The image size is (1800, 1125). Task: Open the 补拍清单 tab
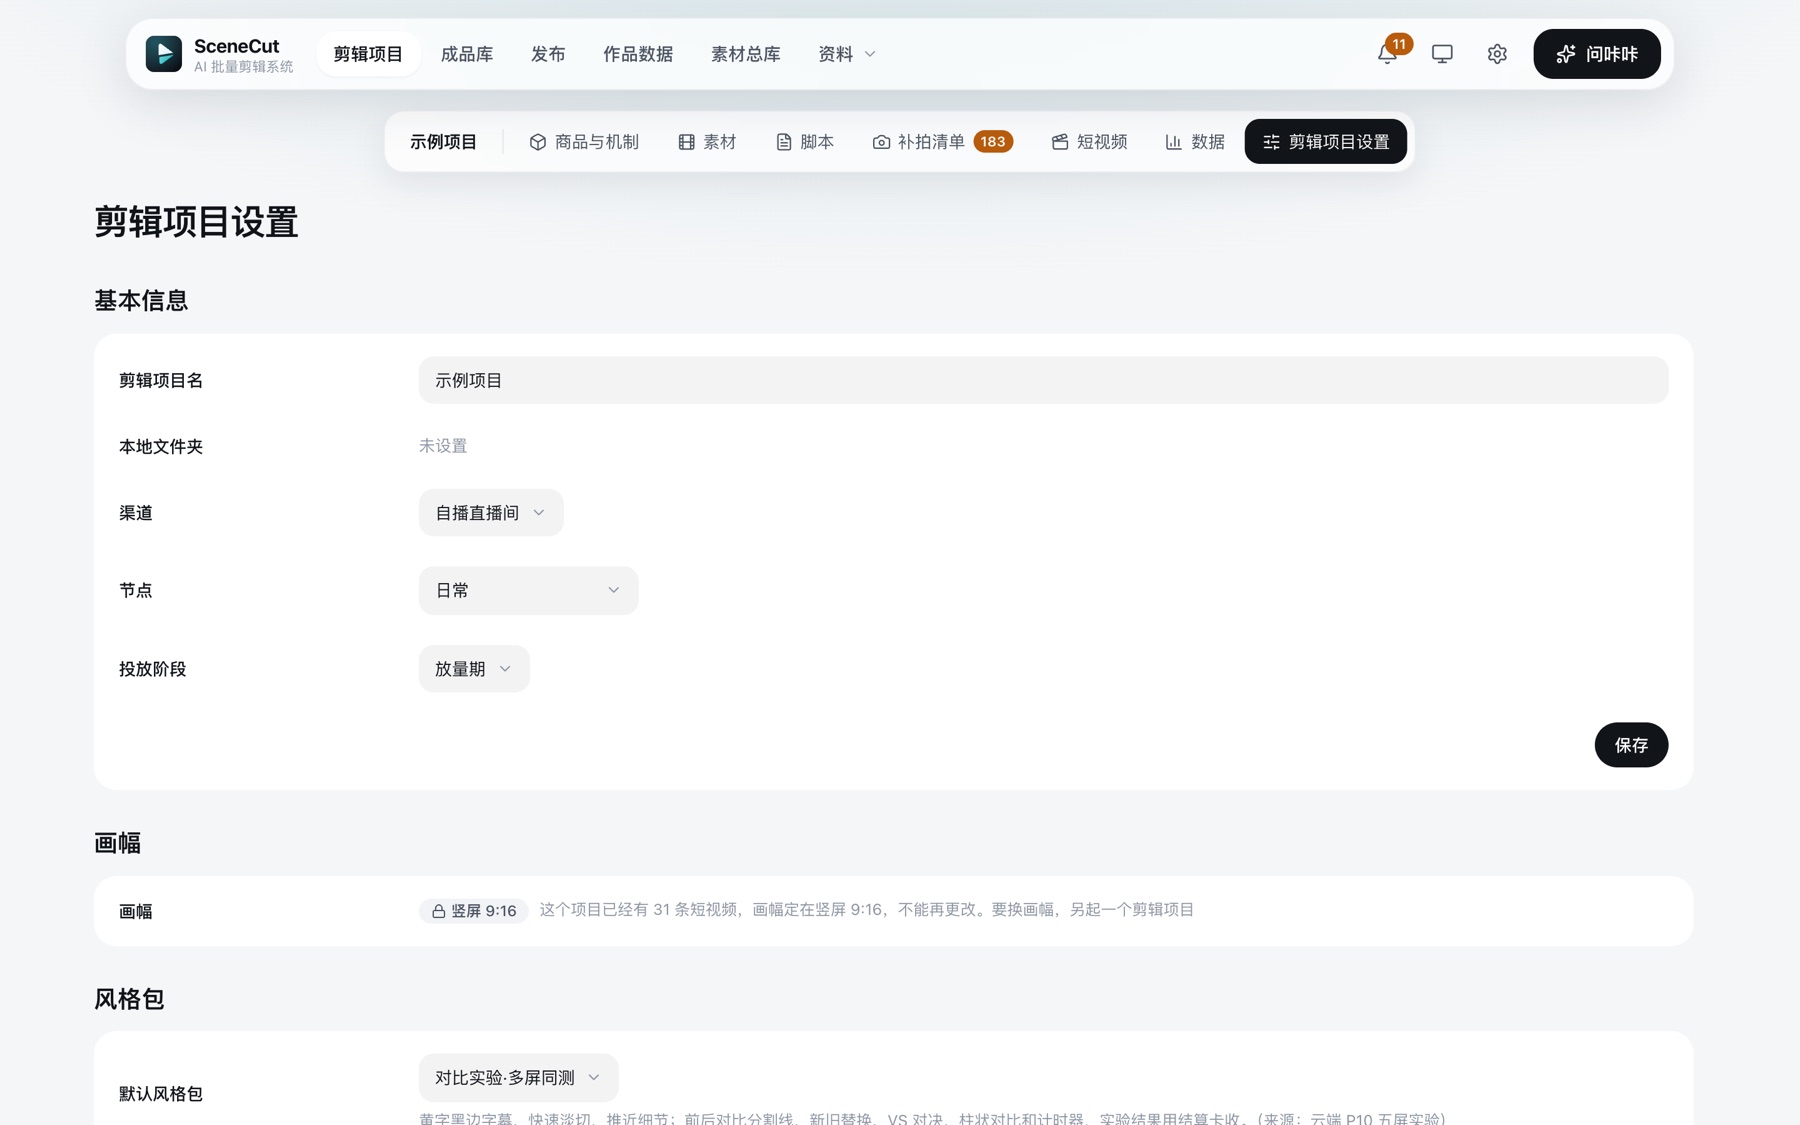coord(943,142)
